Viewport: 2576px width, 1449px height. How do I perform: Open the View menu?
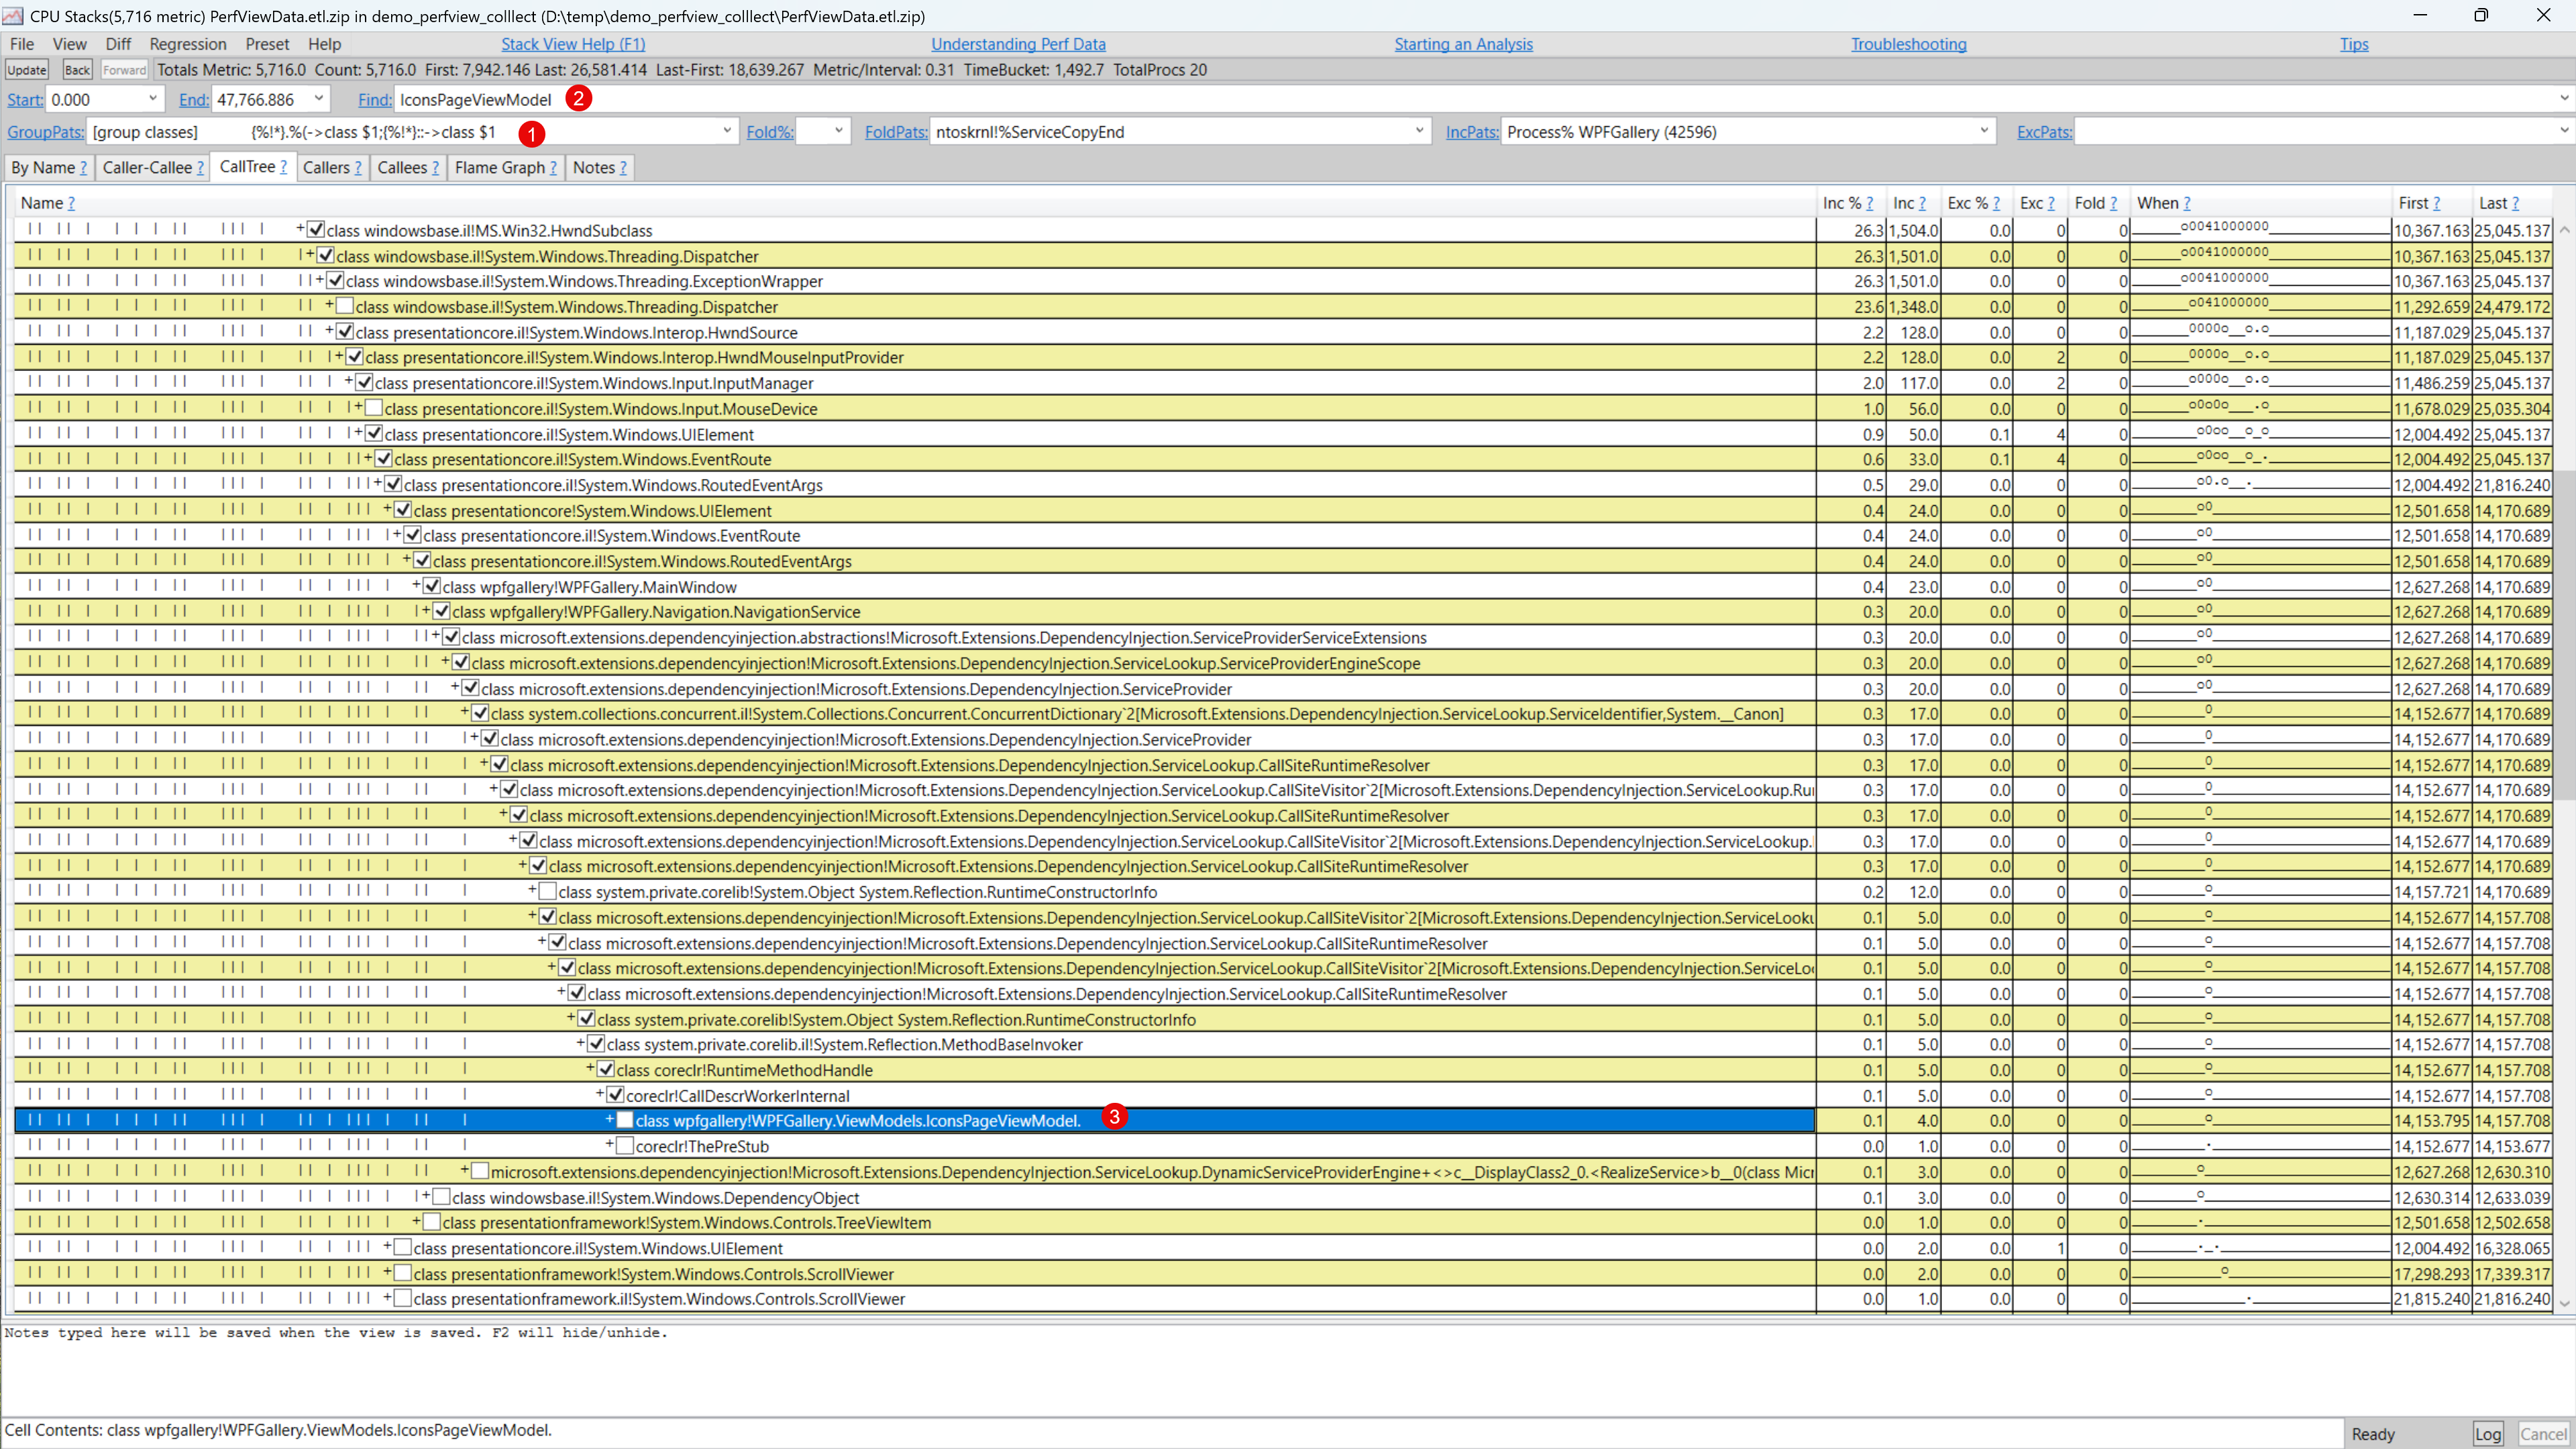coord(70,44)
